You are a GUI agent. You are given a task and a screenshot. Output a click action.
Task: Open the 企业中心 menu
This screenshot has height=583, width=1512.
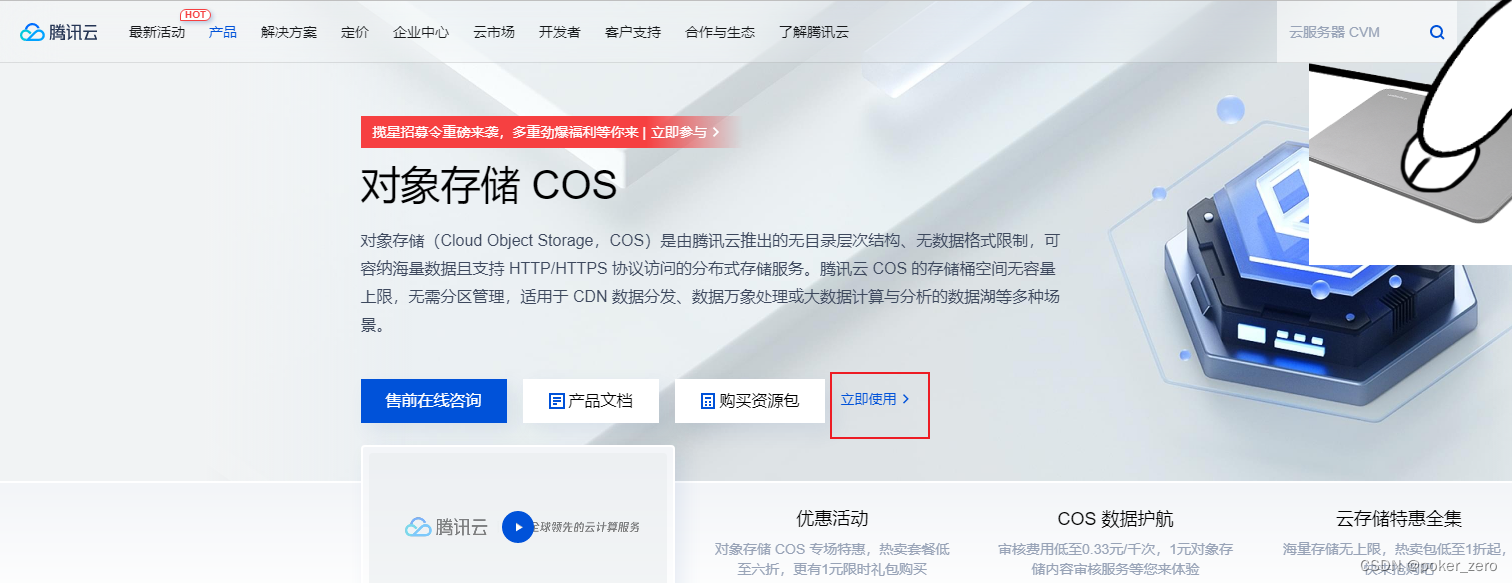[421, 32]
